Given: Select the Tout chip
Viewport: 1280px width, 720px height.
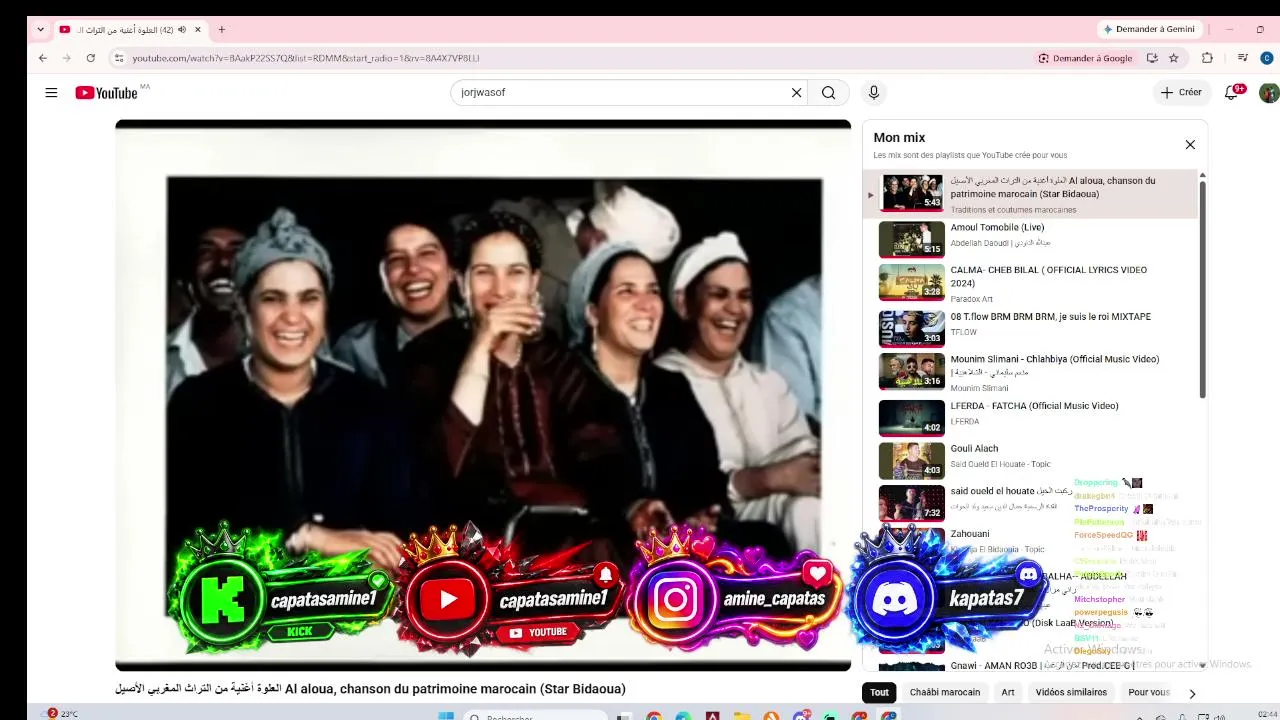Looking at the screenshot, I should [x=879, y=692].
